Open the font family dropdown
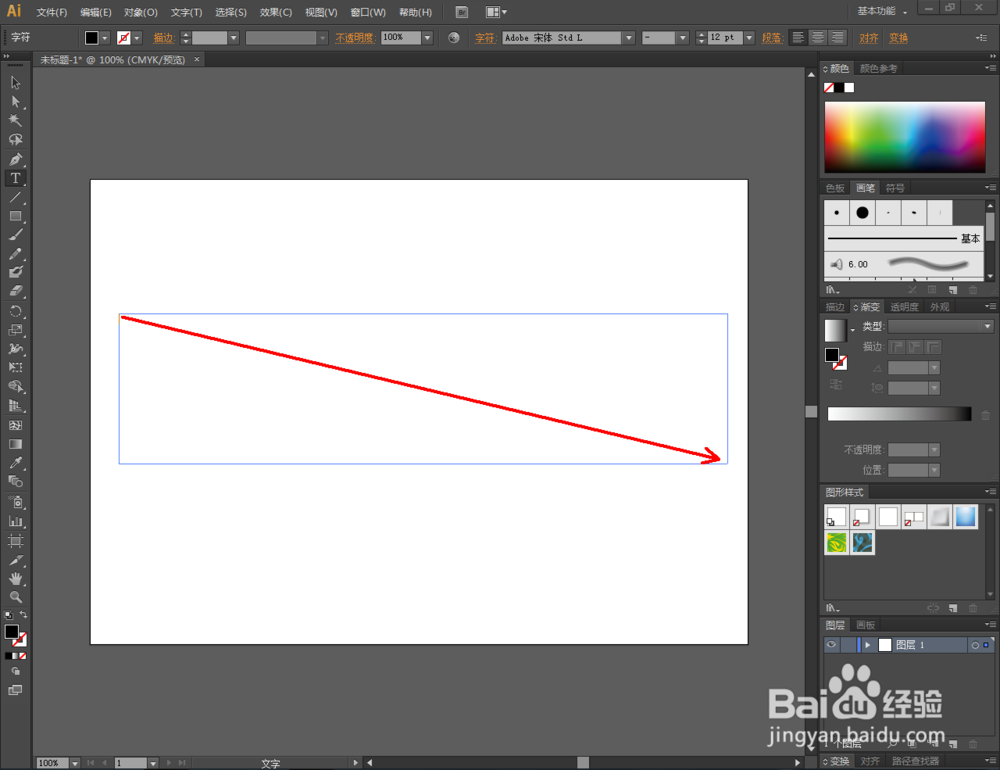This screenshot has height=770, width=1000. pos(629,38)
